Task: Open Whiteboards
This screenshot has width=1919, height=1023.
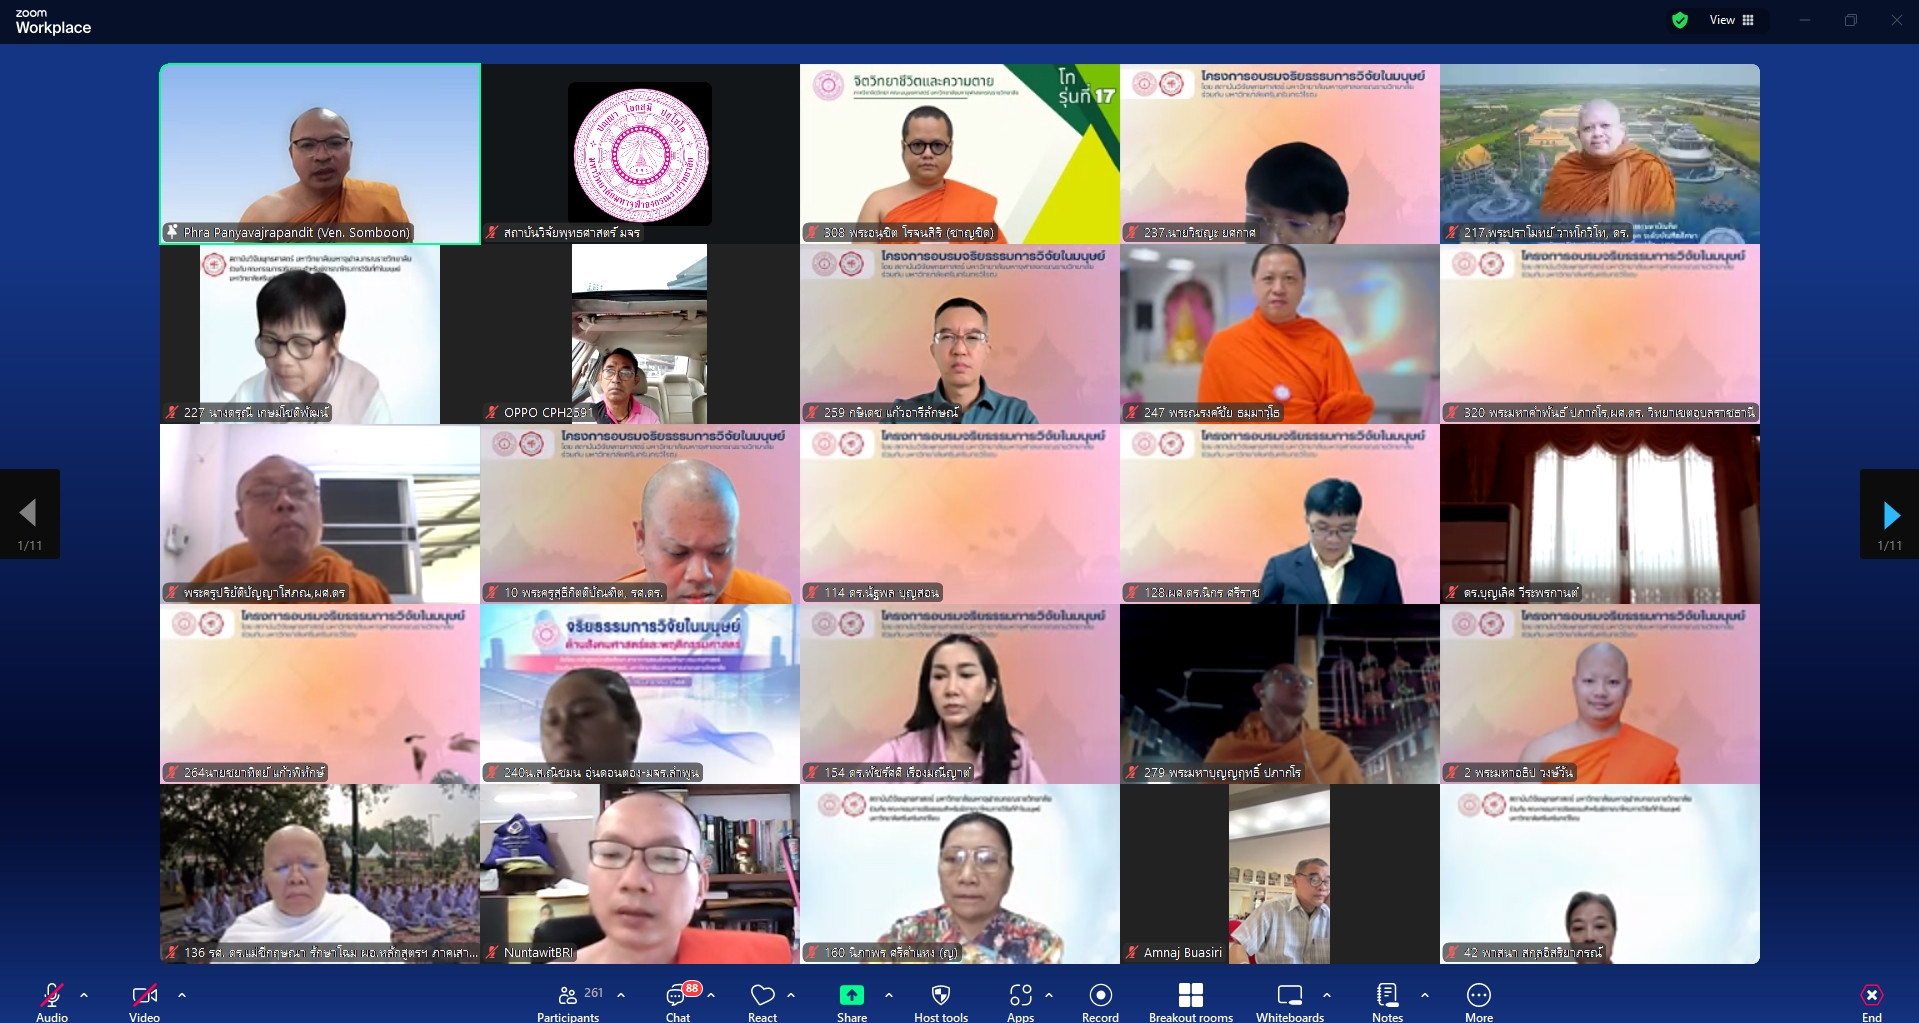Action: click(1289, 1001)
